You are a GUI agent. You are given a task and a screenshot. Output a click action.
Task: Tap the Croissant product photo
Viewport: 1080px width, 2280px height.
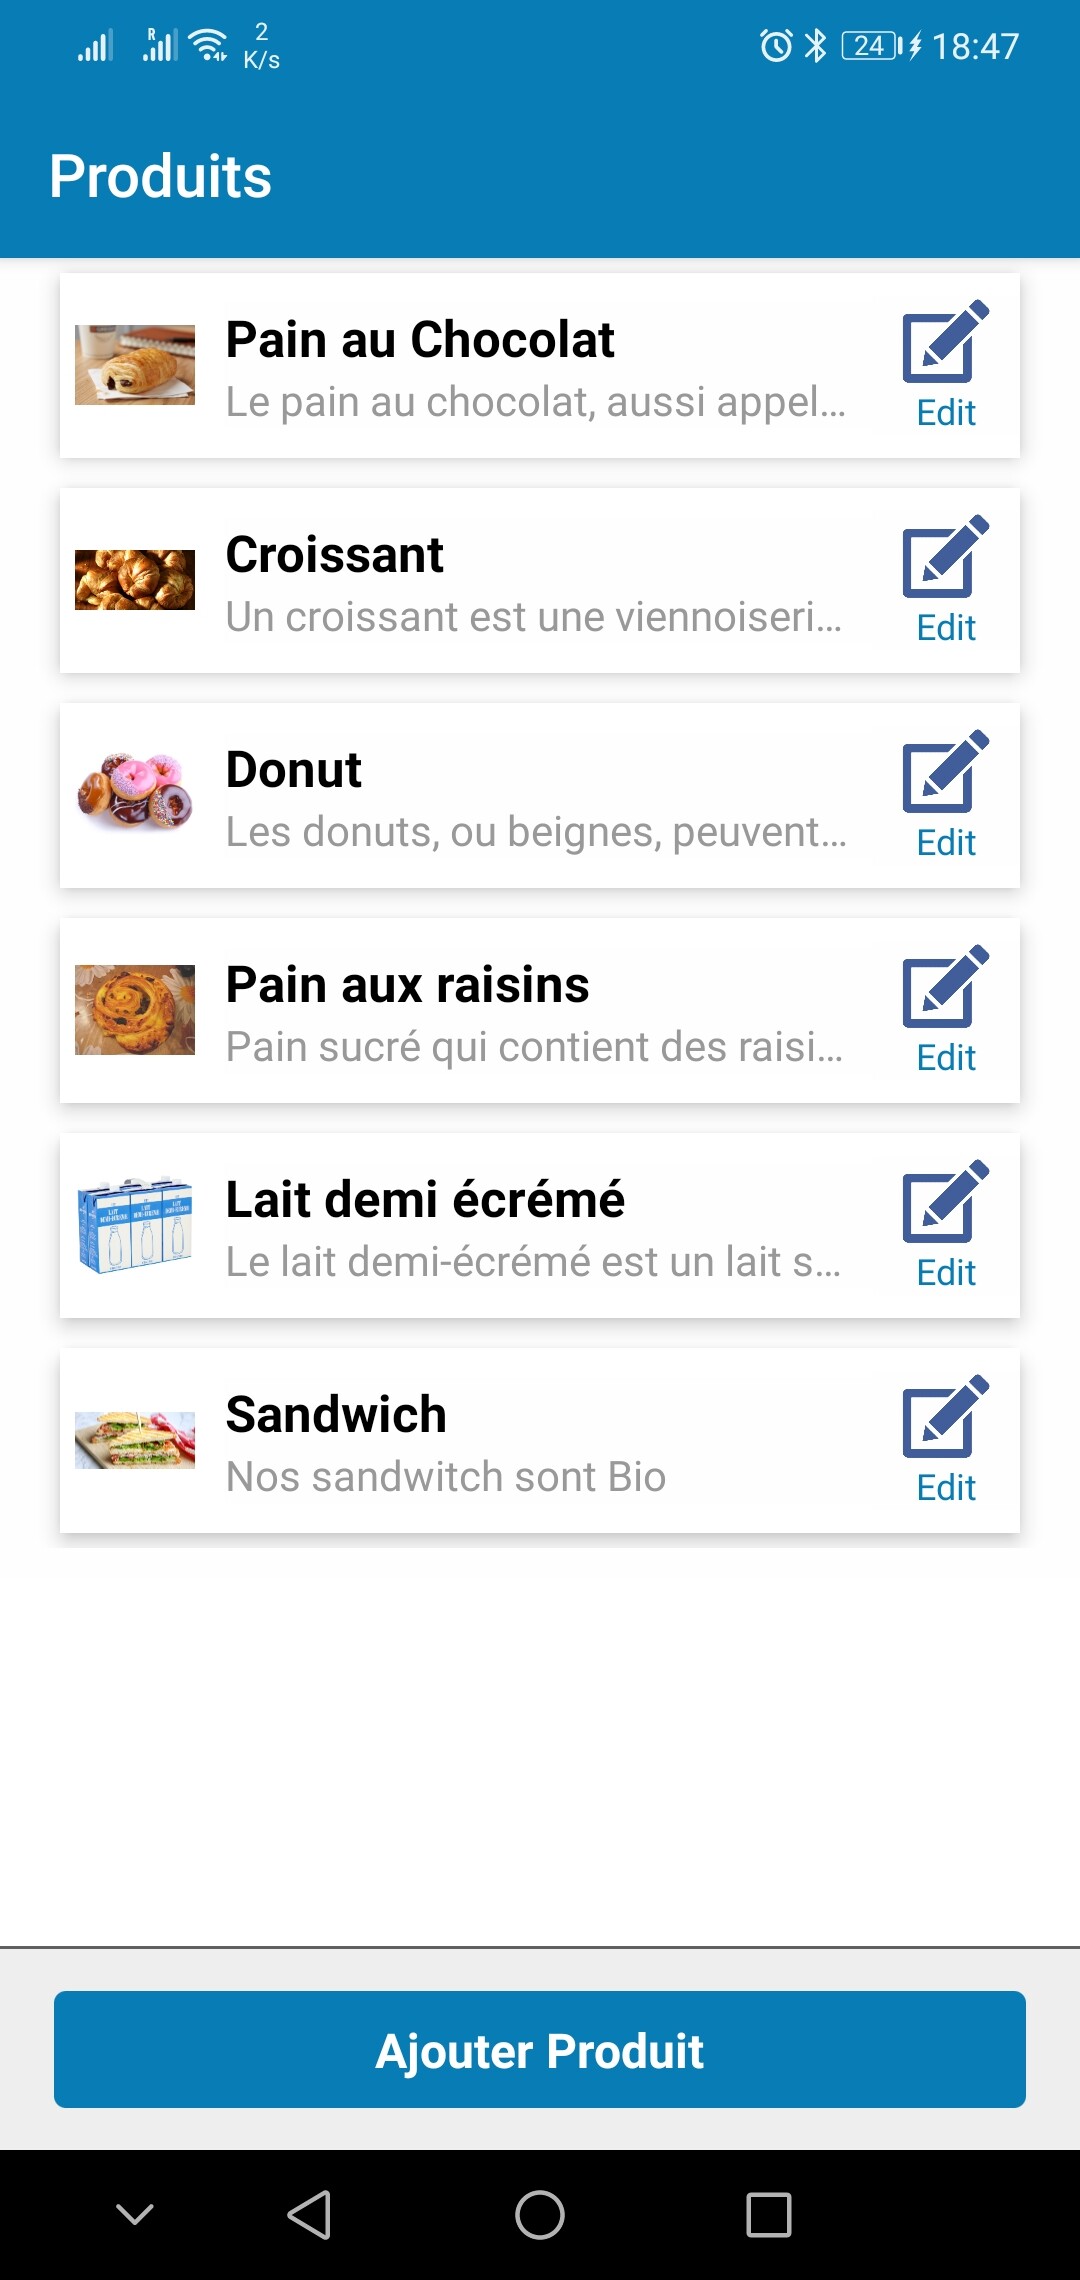[x=135, y=580]
